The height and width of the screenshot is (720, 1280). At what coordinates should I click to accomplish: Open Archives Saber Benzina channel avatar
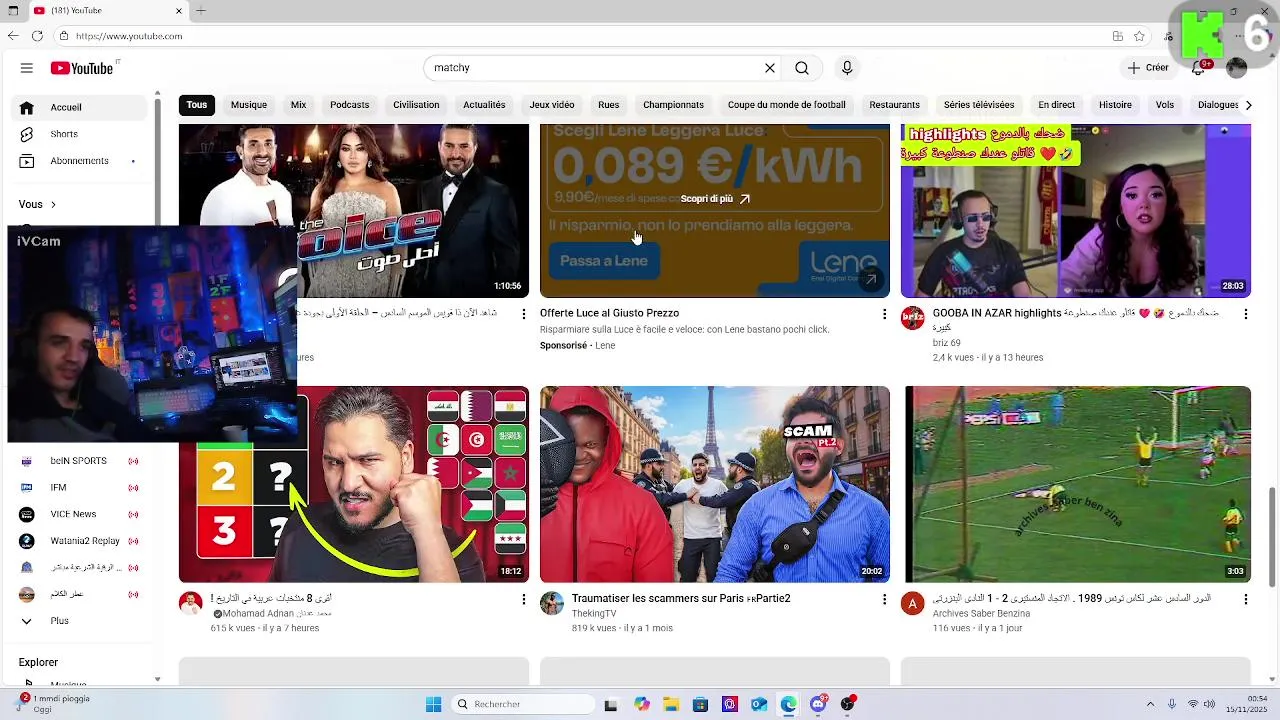click(x=913, y=603)
